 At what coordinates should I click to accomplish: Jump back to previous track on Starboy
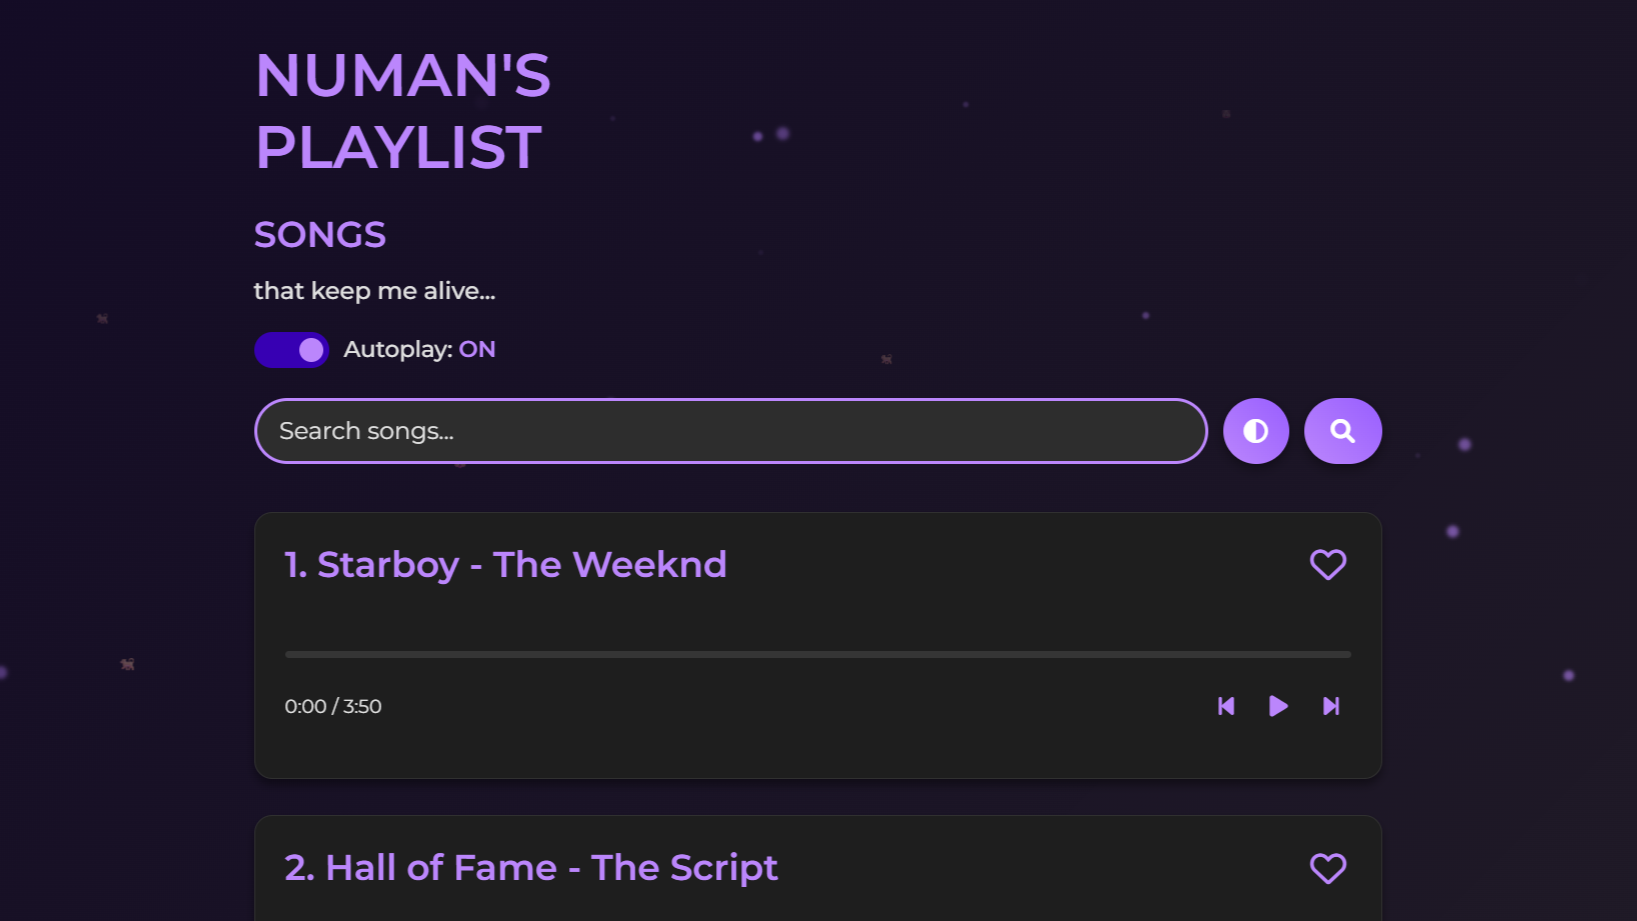[x=1227, y=706]
